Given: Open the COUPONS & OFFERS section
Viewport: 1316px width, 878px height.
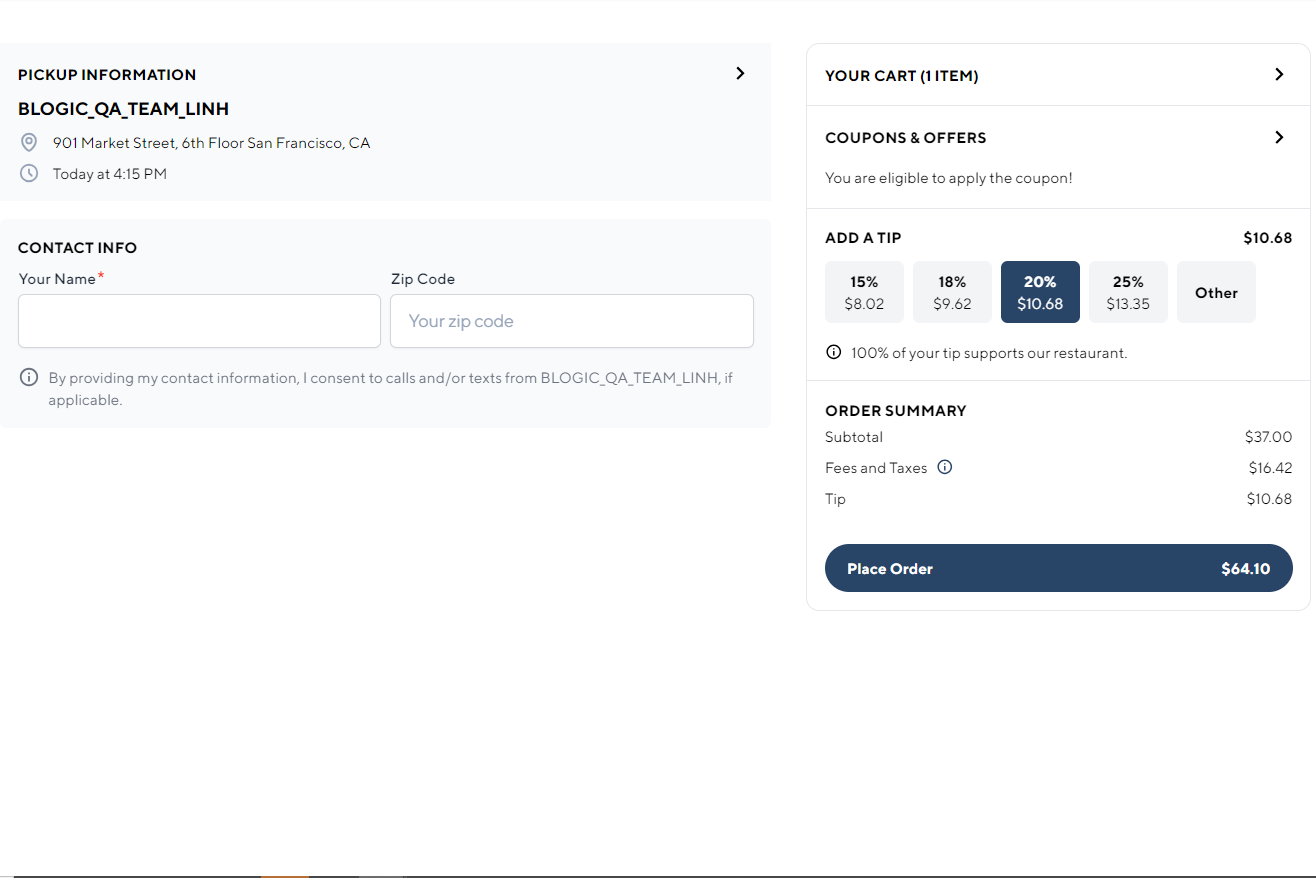Looking at the screenshot, I should [x=1279, y=137].
